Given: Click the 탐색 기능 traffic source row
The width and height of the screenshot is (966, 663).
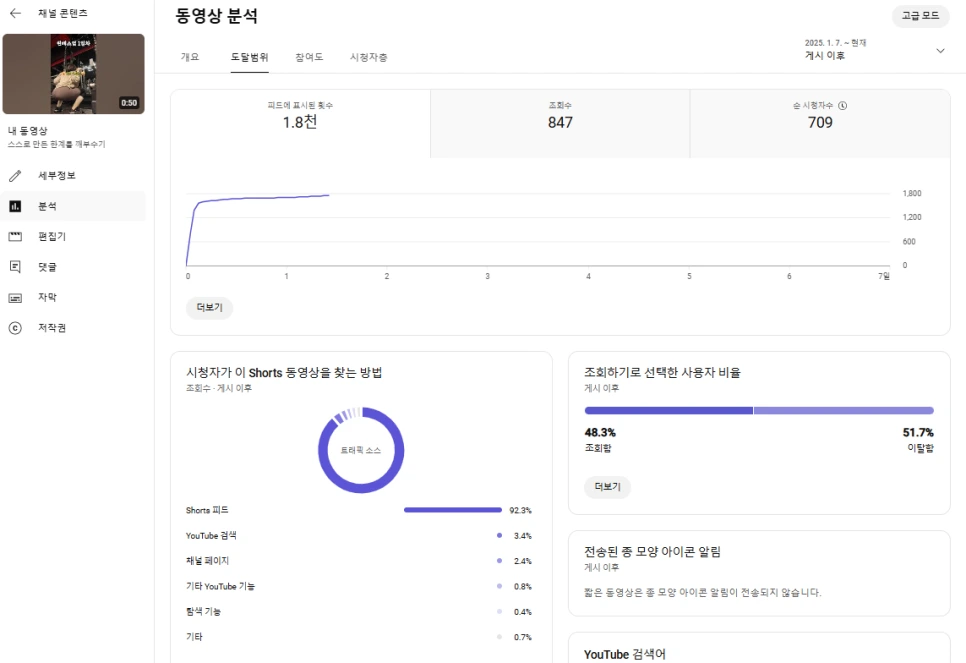Looking at the screenshot, I should pyautogui.click(x=359, y=612).
